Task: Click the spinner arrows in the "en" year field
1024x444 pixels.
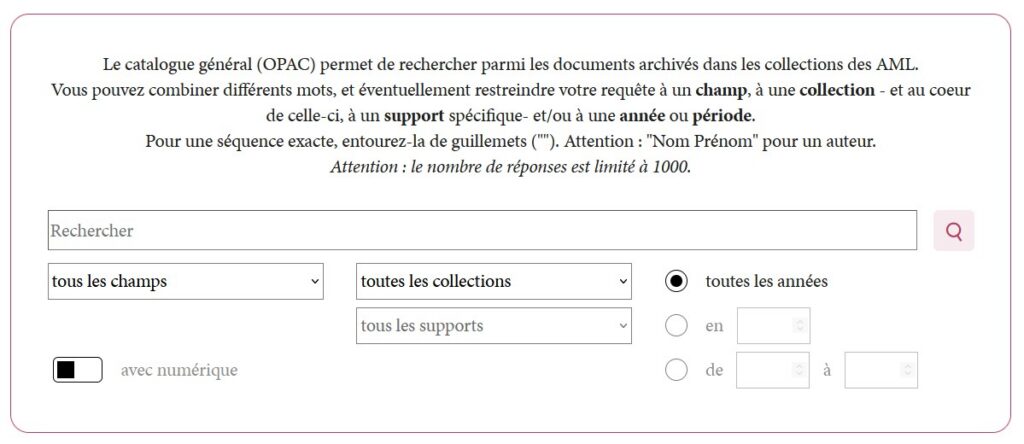Action: [x=798, y=326]
